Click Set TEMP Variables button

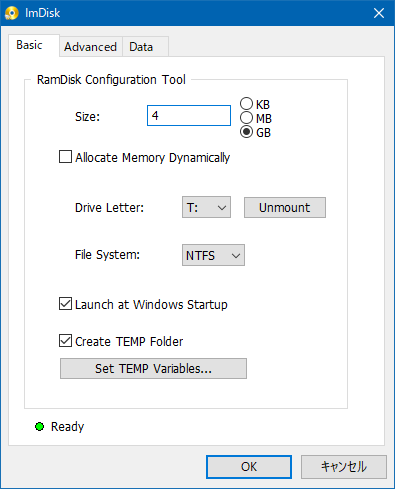(153, 368)
